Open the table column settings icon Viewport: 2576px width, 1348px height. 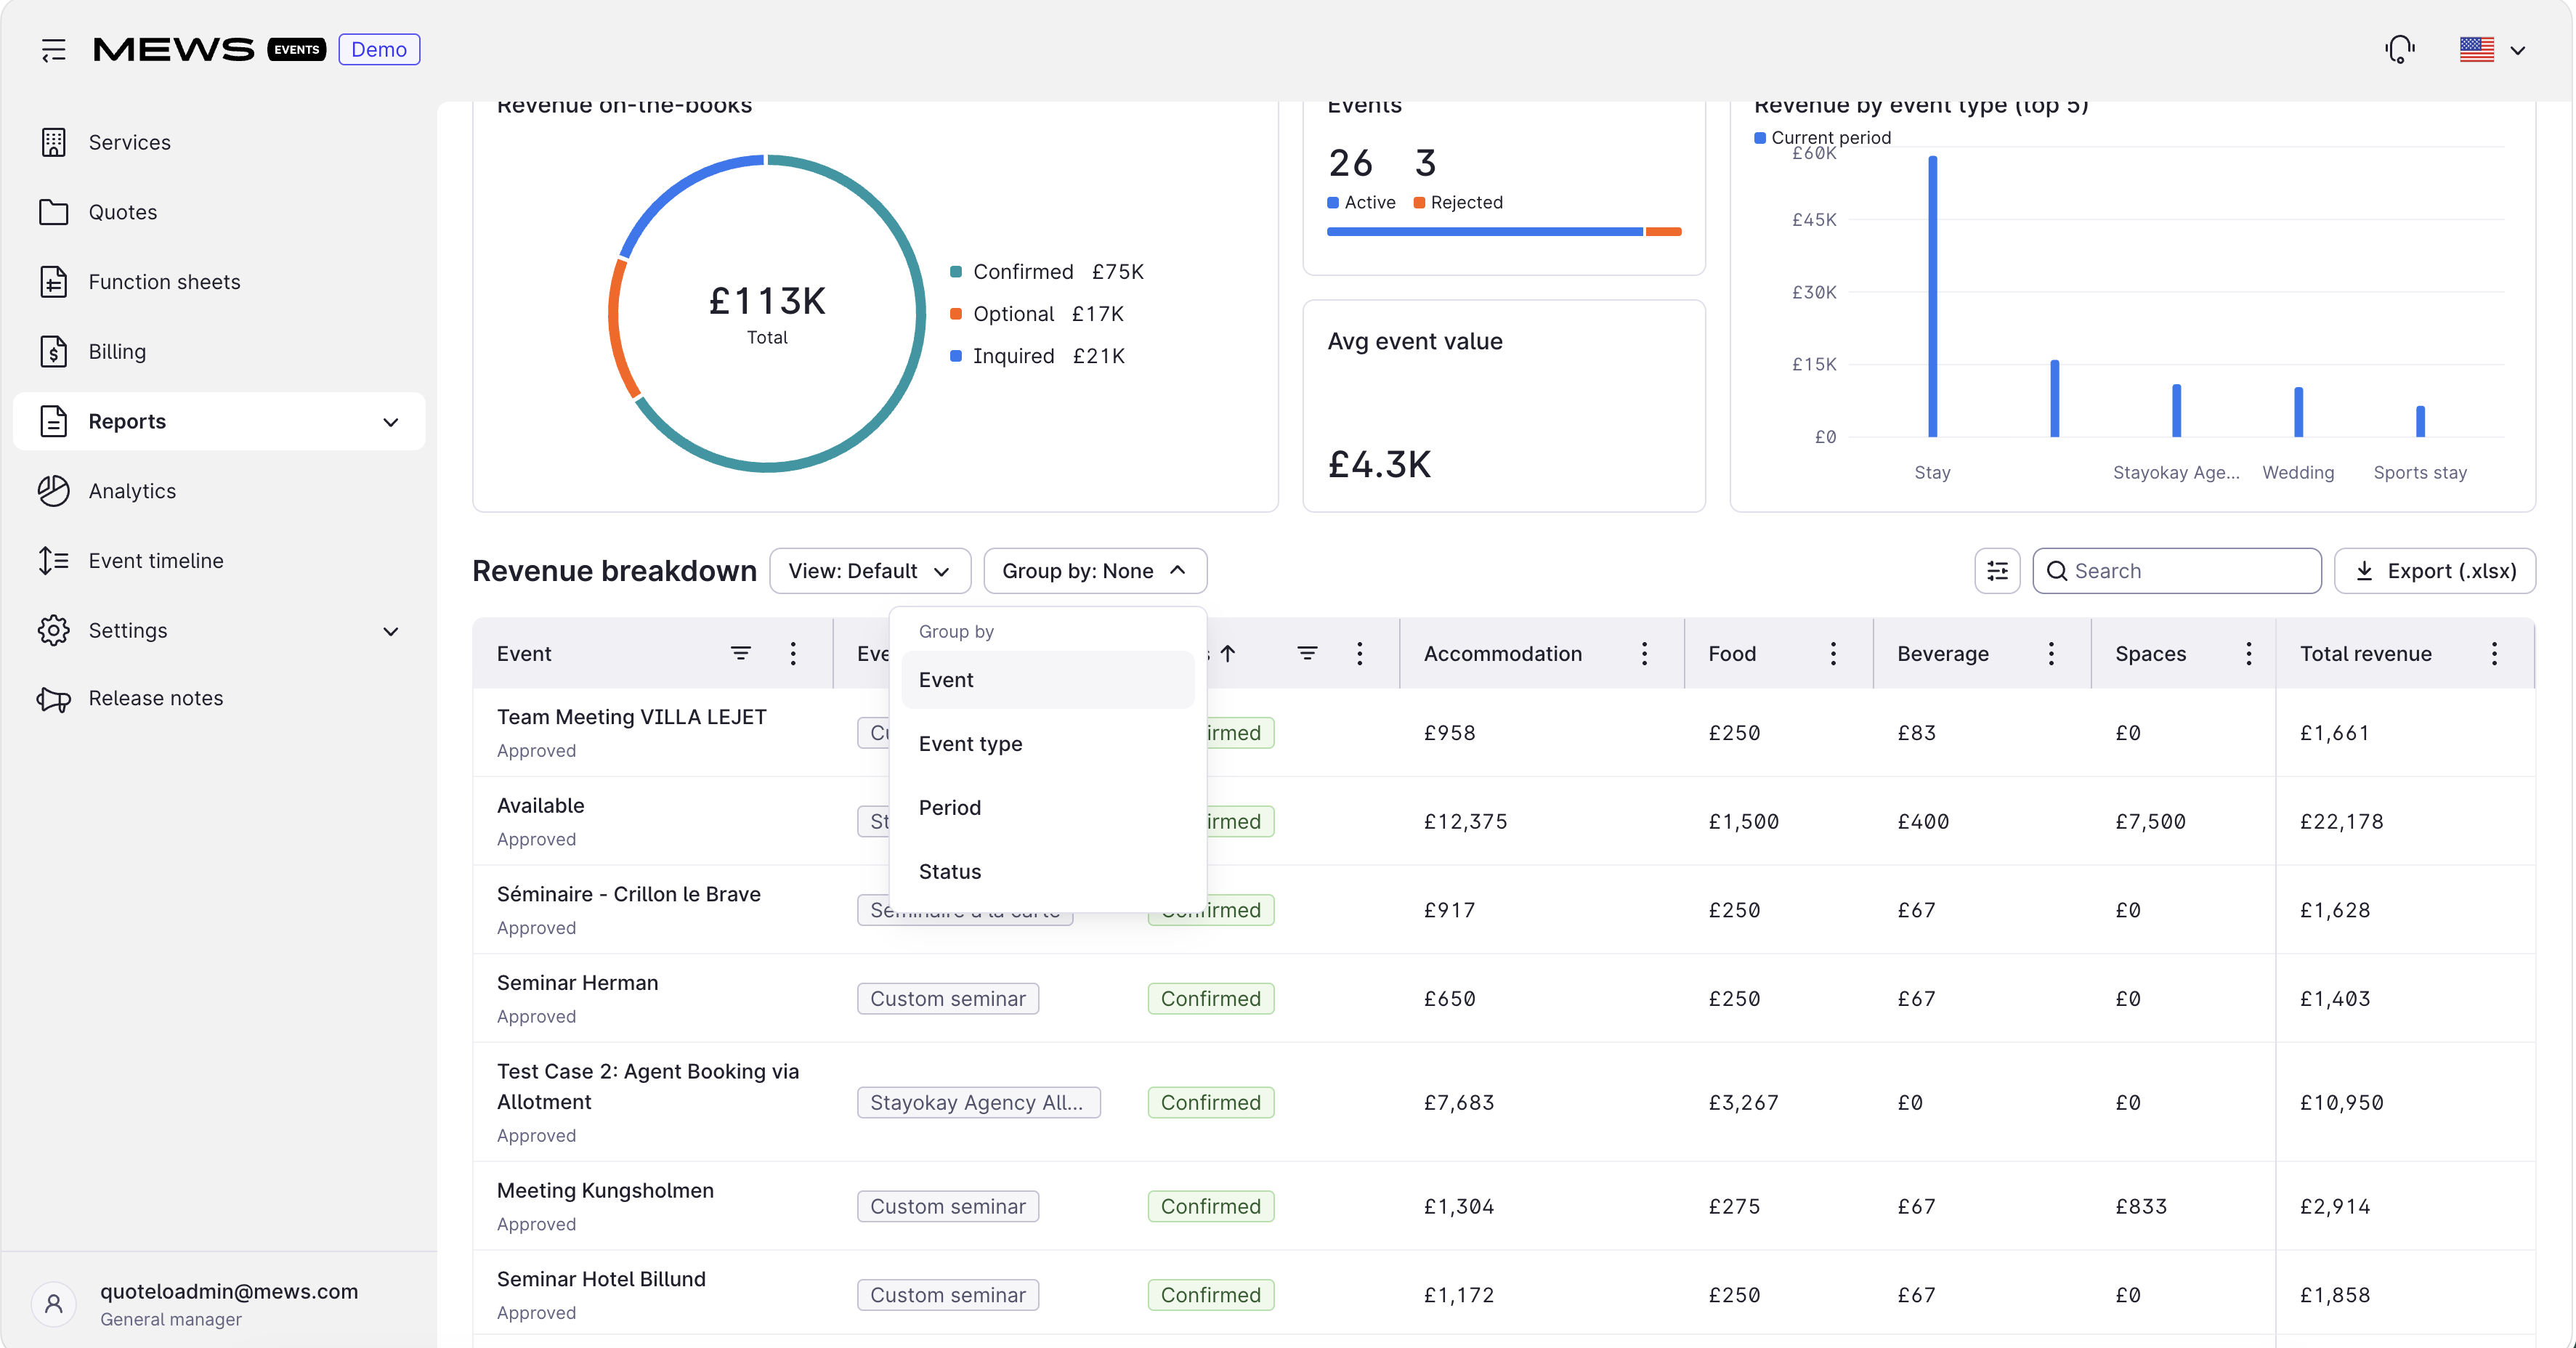click(x=1997, y=571)
